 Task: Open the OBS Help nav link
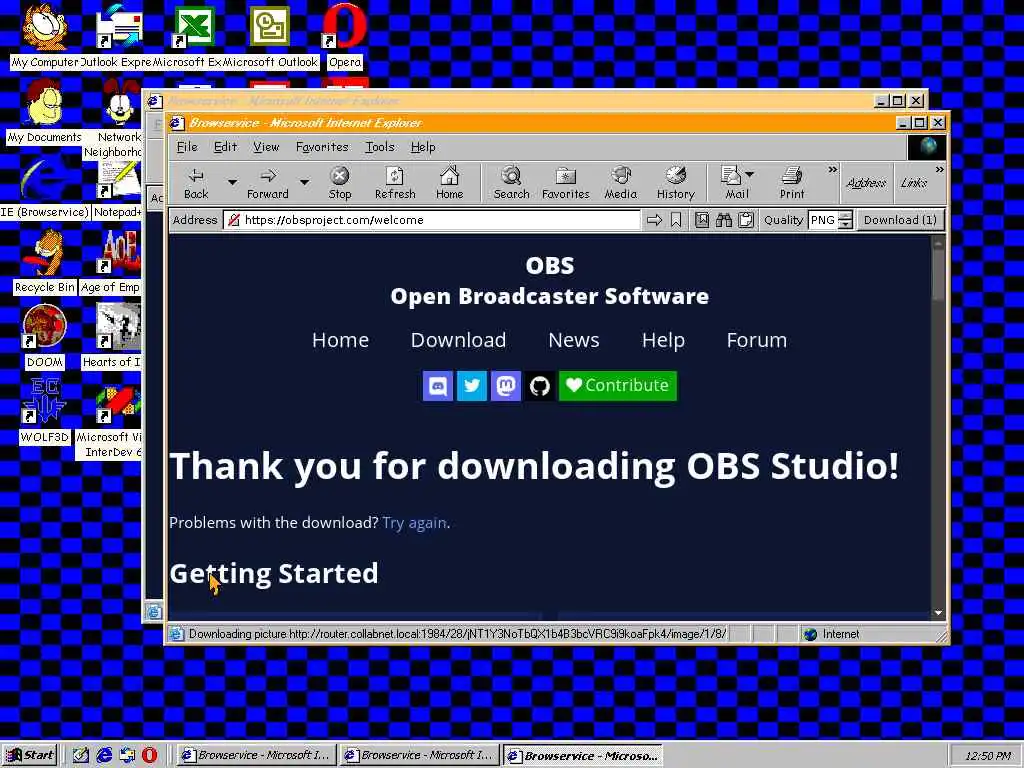(x=663, y=340)
